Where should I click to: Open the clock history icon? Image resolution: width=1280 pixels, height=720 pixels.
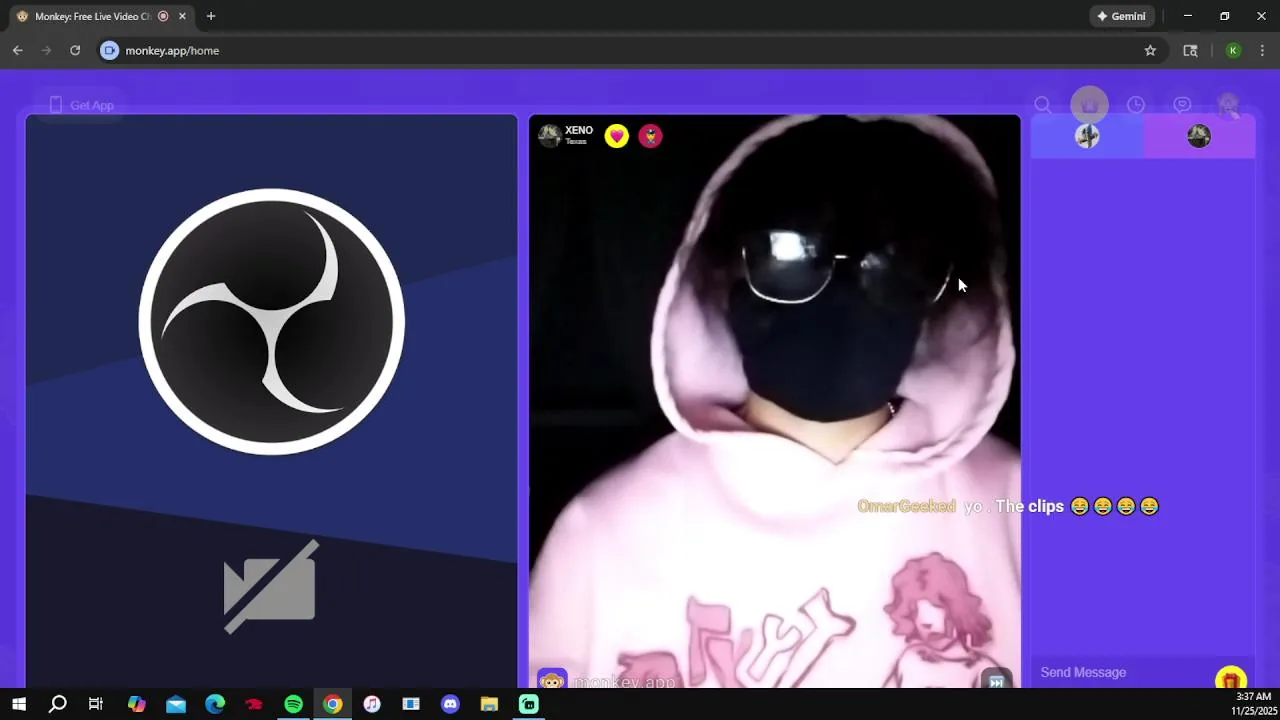[x=1136, y=105]
